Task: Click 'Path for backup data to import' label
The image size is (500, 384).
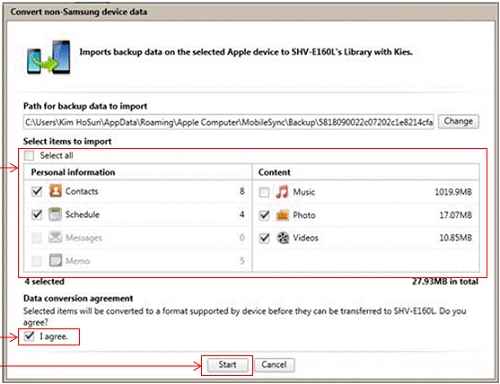Action: [85, 106]
